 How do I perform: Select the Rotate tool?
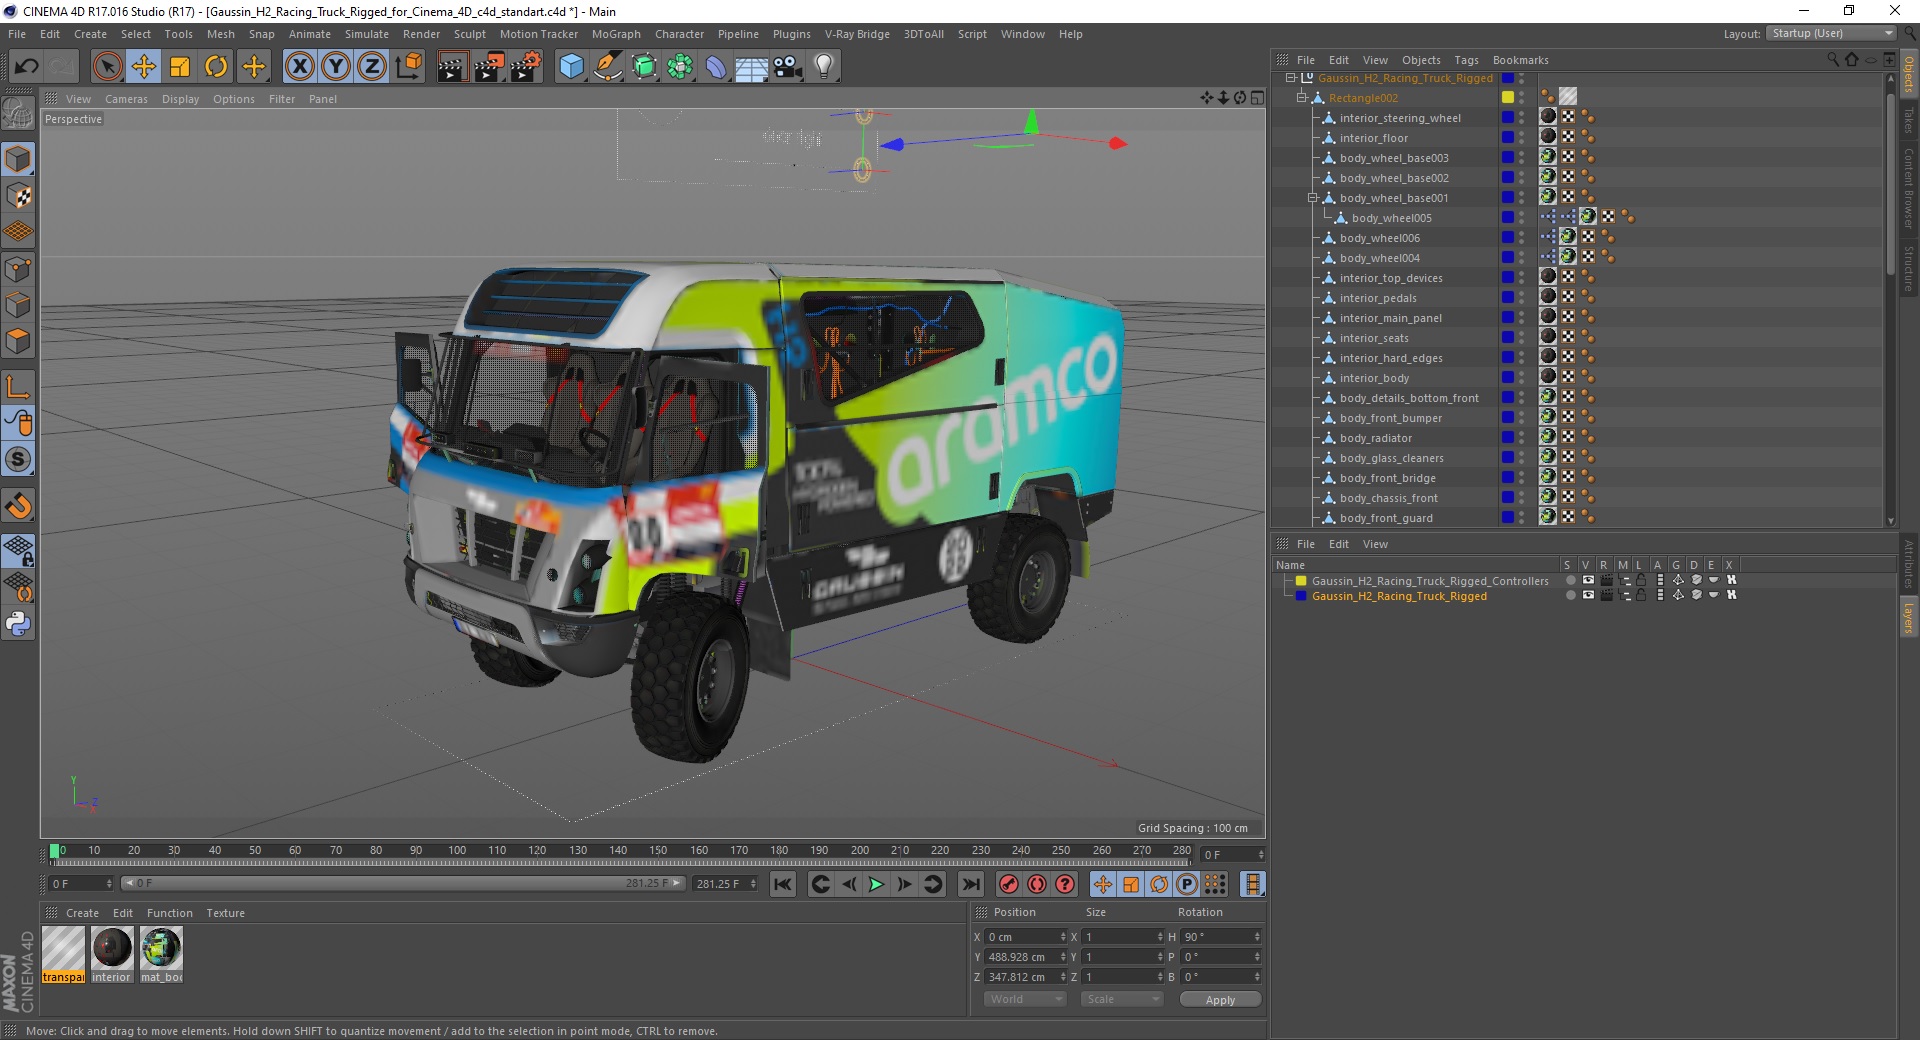coord(216,67)
